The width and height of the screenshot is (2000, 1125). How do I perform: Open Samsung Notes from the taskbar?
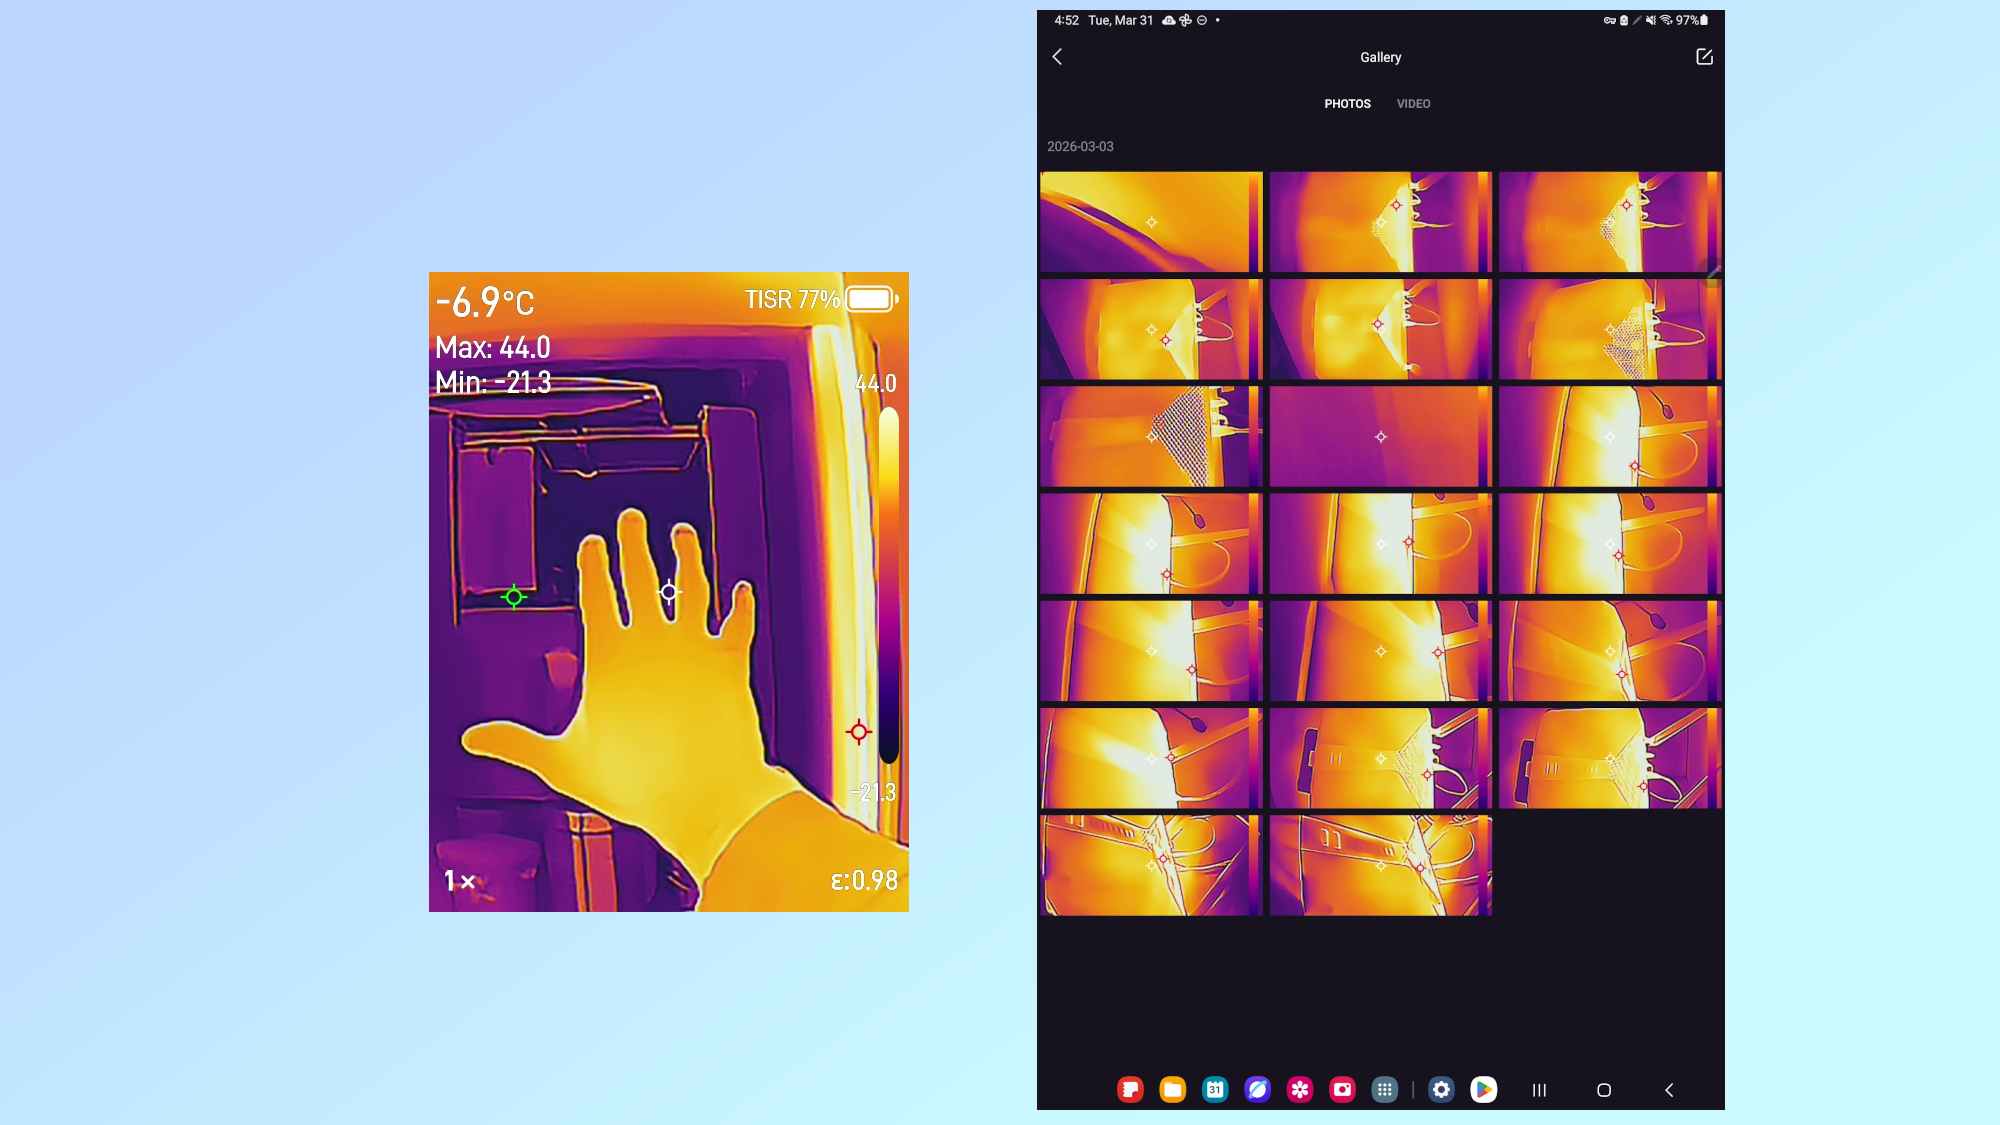pyautogui.click(x=1128, y=1089)
